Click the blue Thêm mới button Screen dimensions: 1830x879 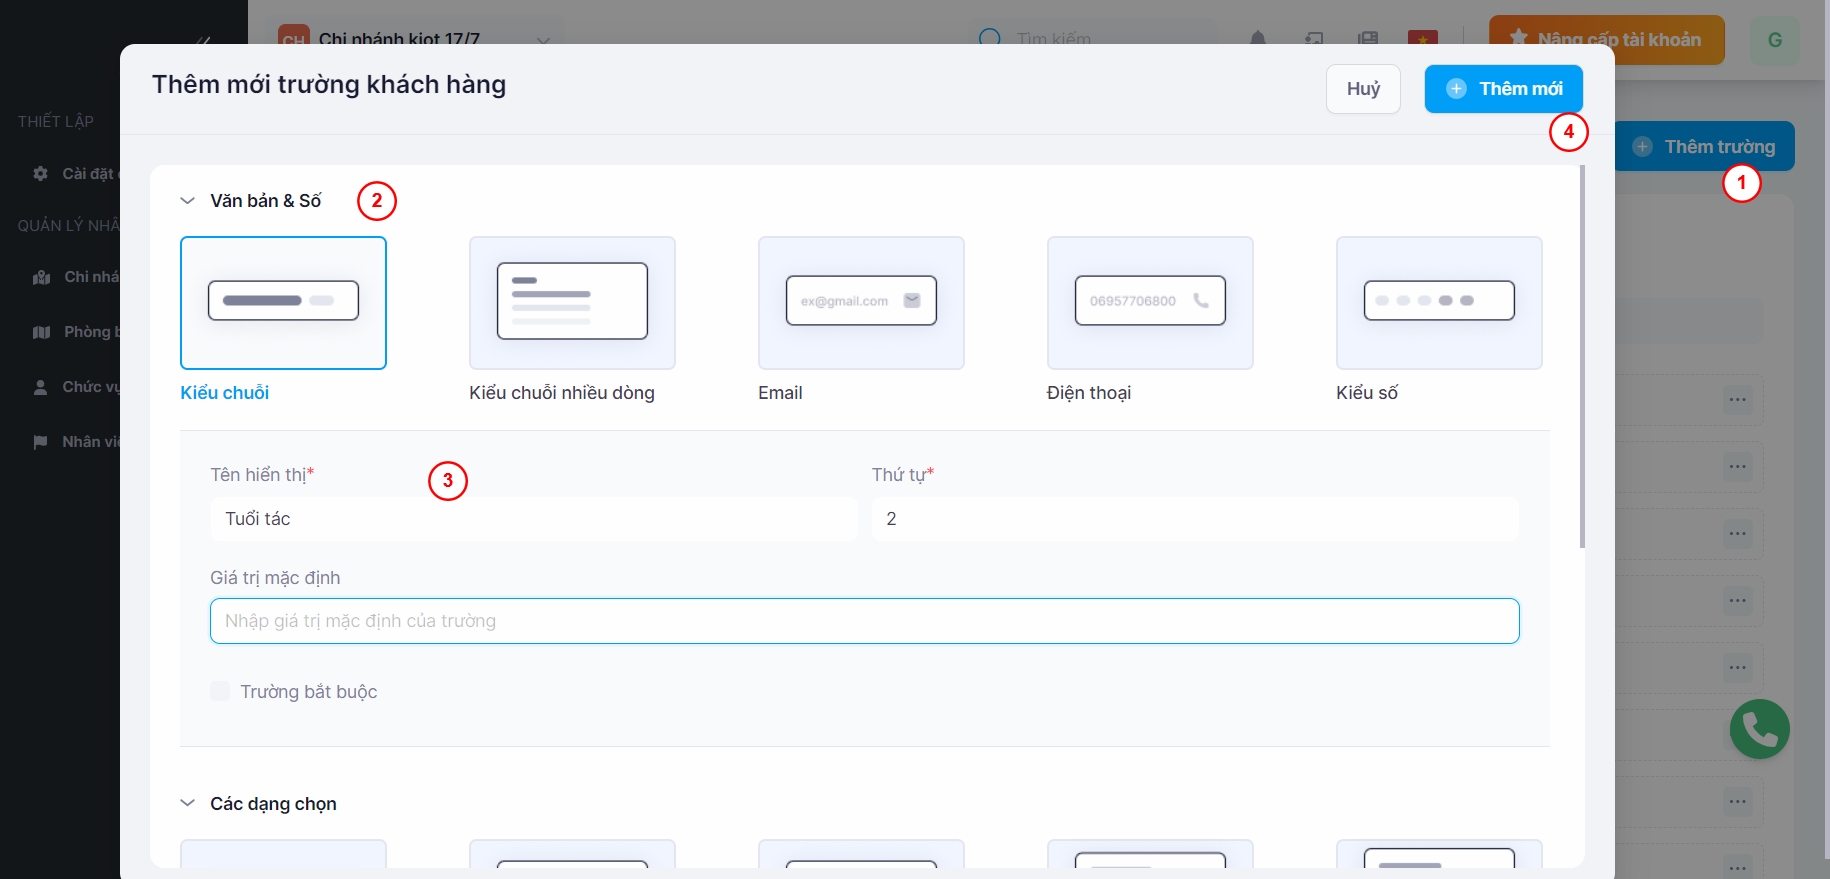coord(1504,89)
